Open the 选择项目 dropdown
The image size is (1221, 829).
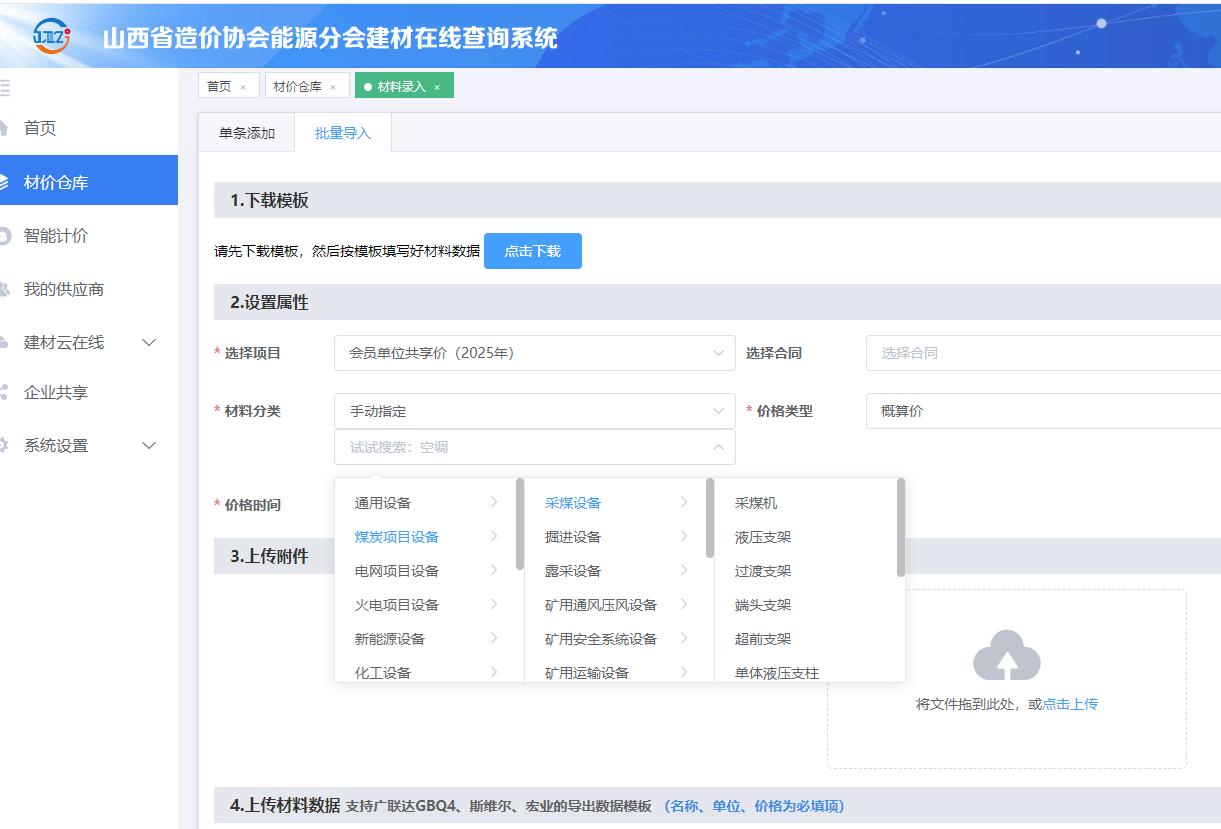click(x=534, y=353)
